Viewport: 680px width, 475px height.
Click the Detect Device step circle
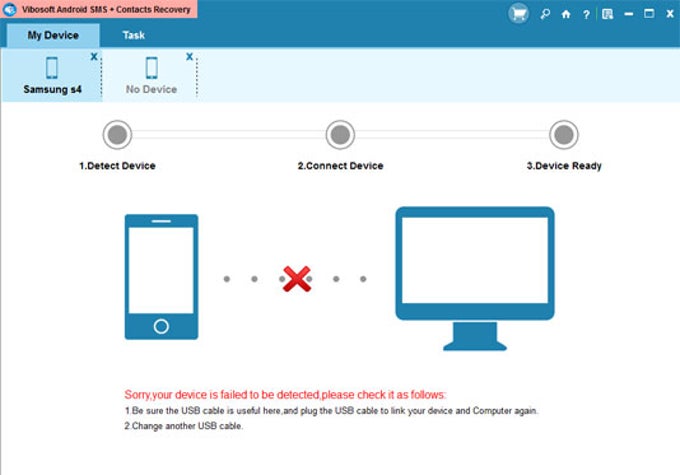[x=117, y=134]
